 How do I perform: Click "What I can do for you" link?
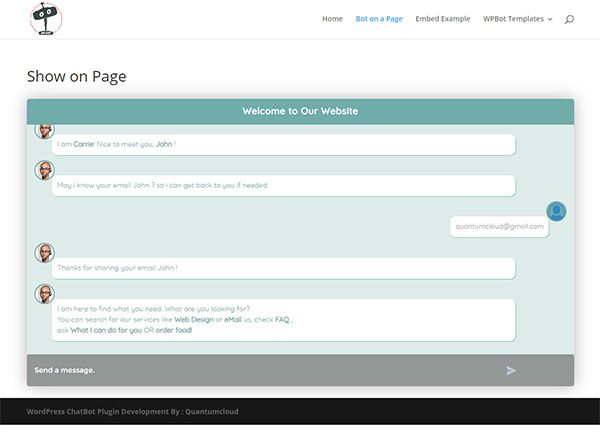[x=106, y=330]
